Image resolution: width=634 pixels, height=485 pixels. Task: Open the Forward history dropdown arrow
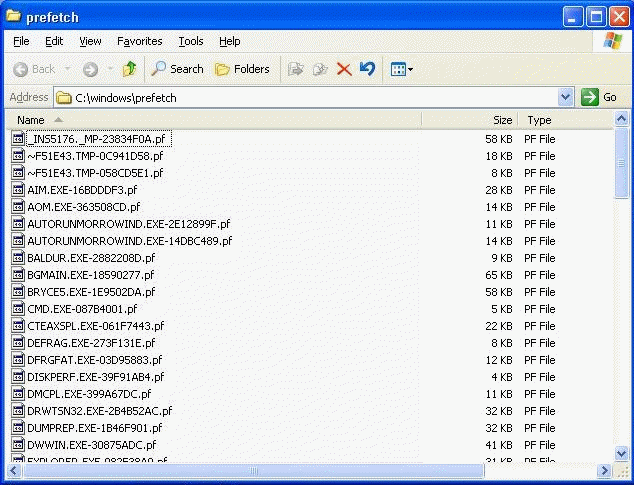click(x=110, y=69)
